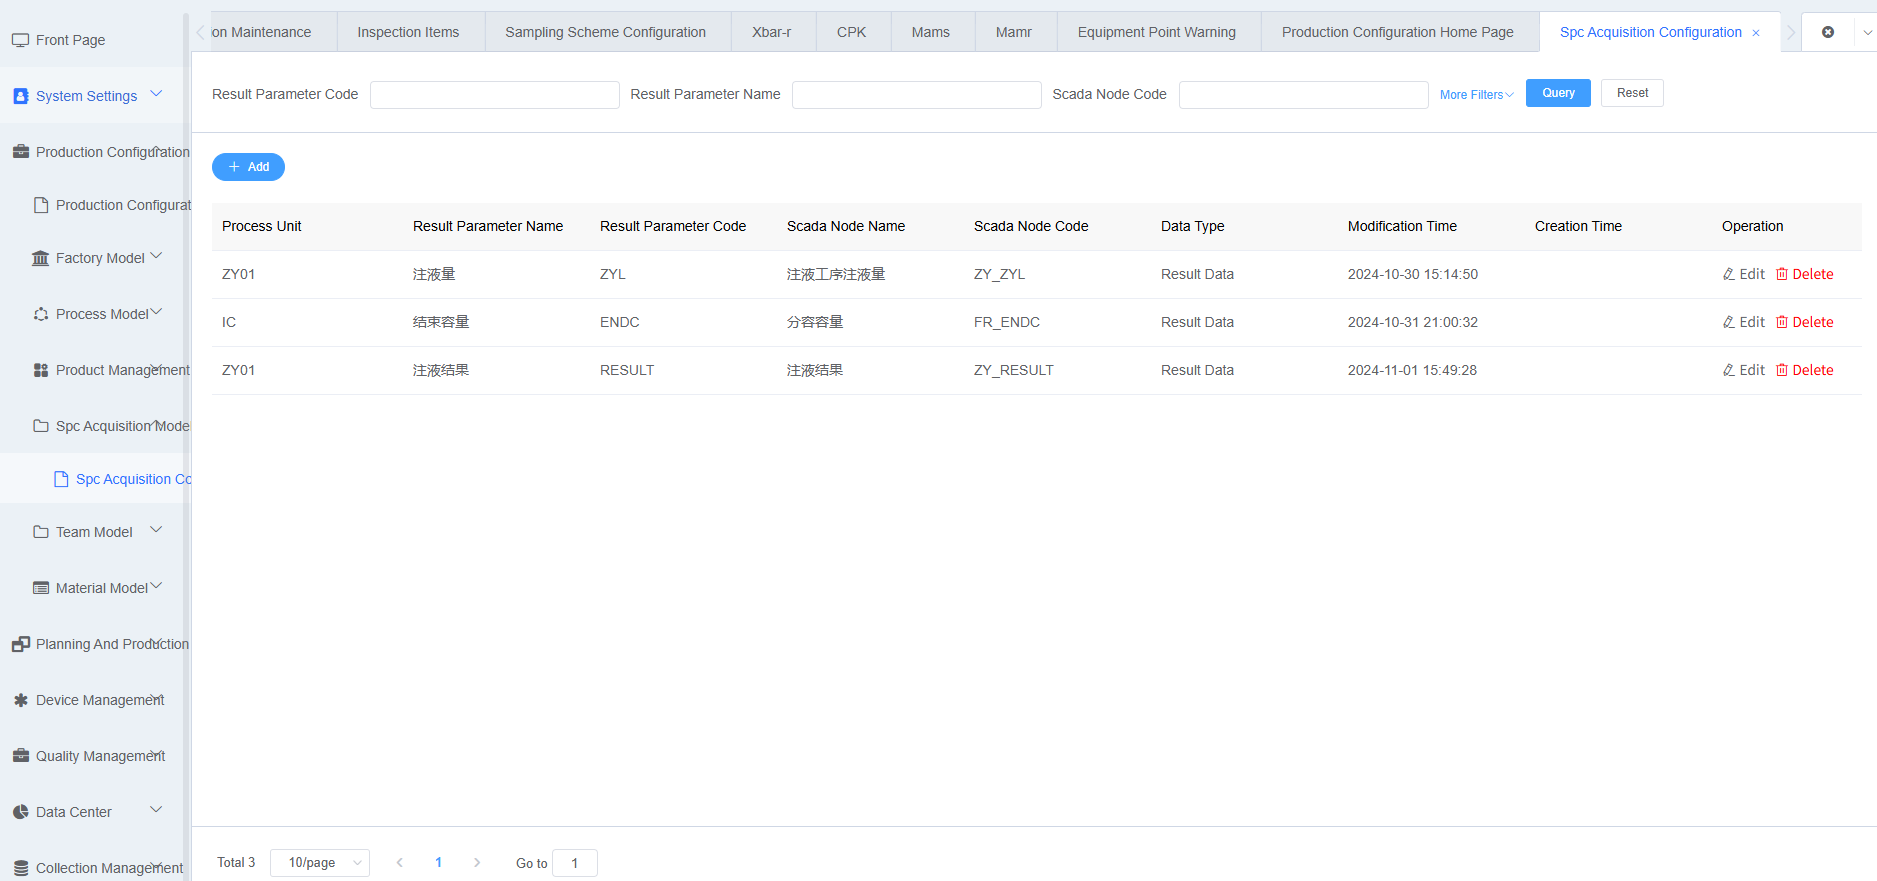Delete the RESULT parameter row
This screenshot has width=1877, height=881.
tap(1804, 370)
